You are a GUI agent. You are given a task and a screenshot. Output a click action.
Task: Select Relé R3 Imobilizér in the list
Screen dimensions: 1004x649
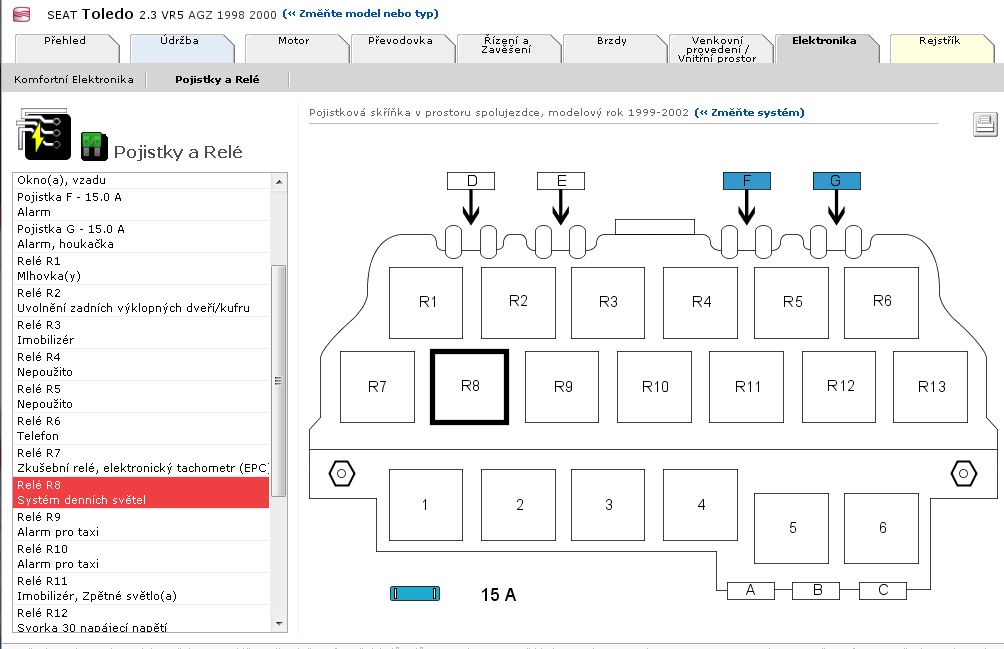click(140, 332)
